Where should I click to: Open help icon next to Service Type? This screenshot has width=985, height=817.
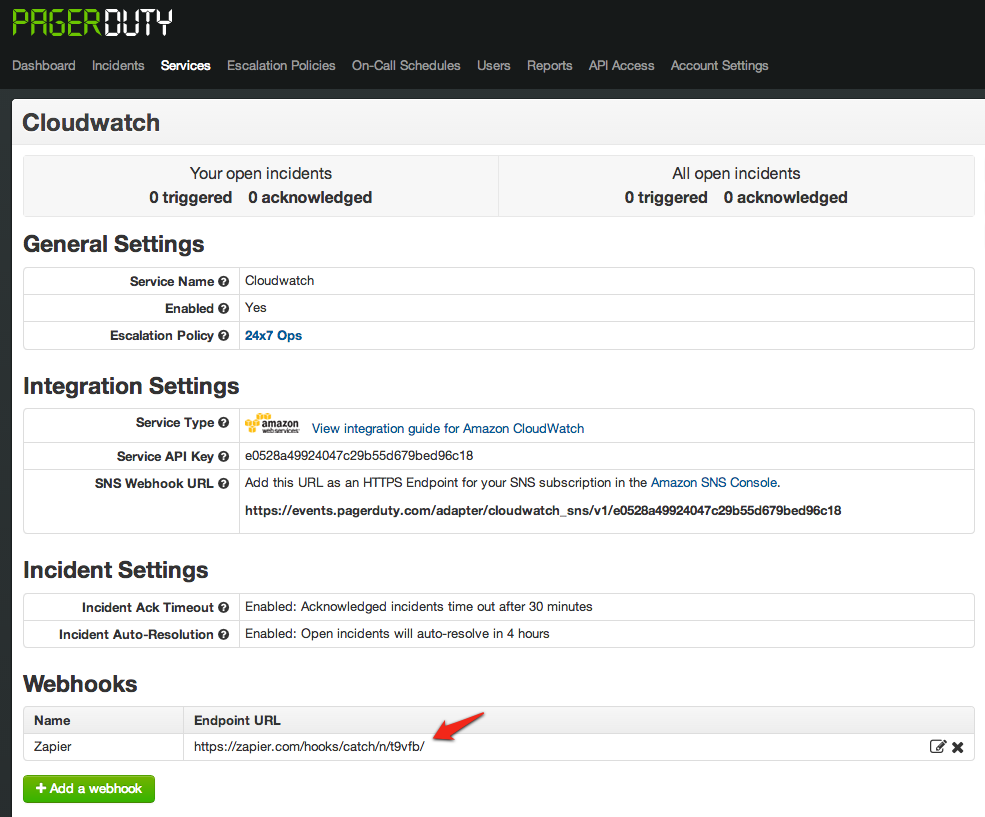pos(224,423)
